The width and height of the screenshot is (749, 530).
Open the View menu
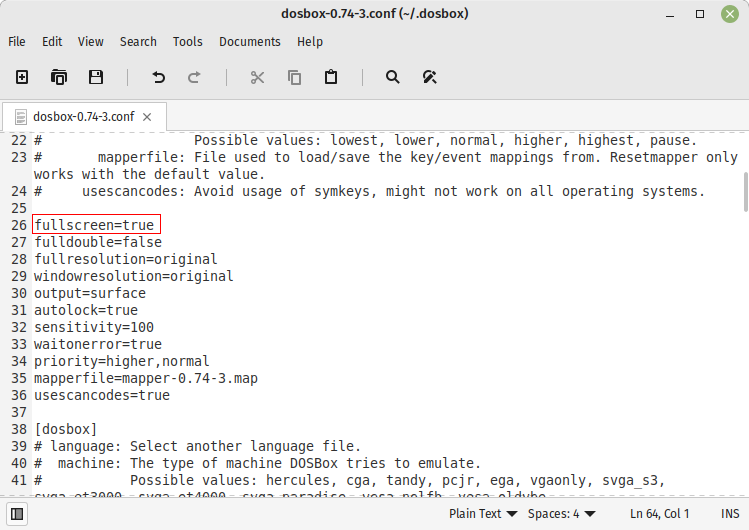[91, 42]
